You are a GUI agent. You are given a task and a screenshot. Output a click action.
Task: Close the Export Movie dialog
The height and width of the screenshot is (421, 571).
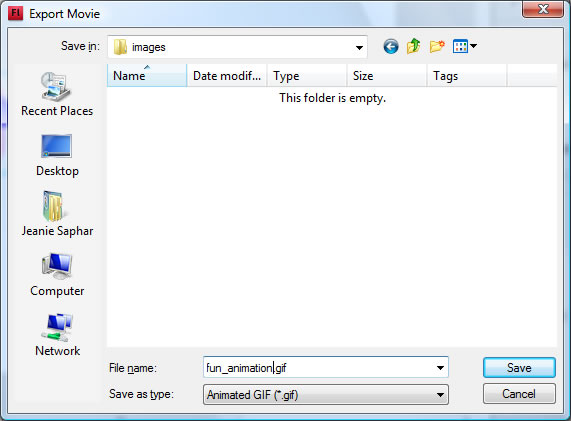(543, 9)
